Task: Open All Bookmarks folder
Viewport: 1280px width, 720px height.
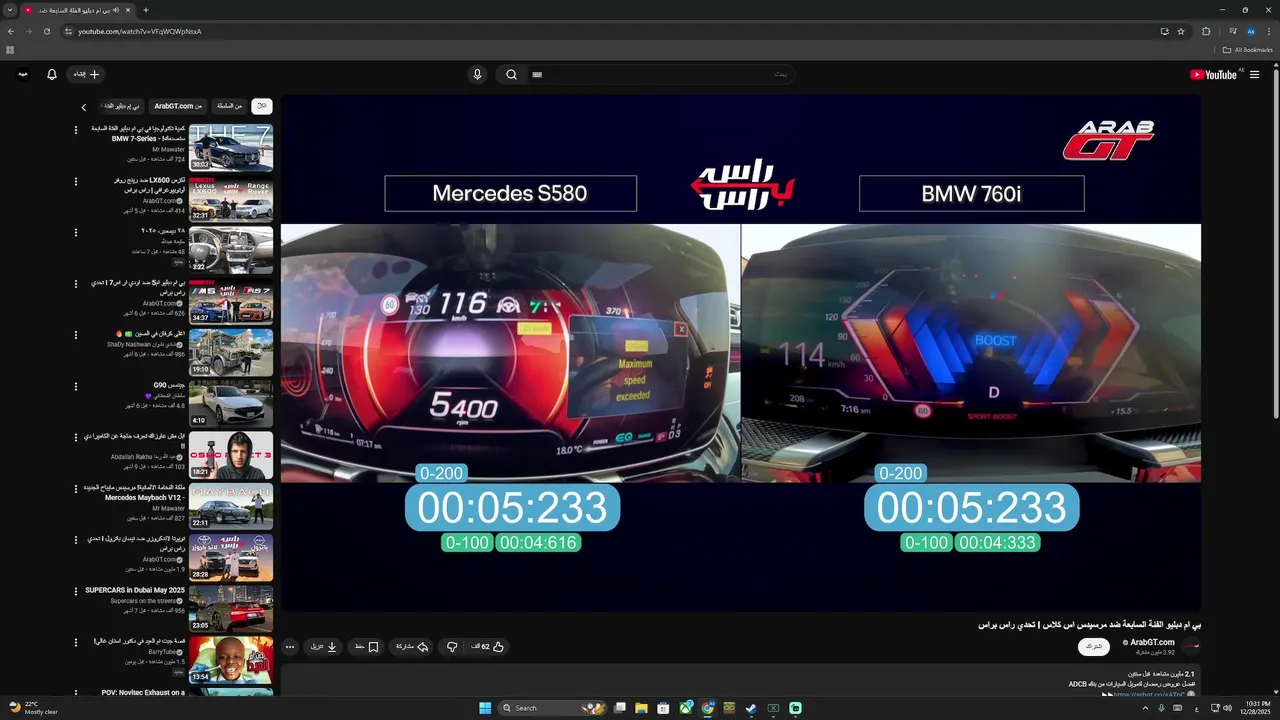Action: point(1247,50)
